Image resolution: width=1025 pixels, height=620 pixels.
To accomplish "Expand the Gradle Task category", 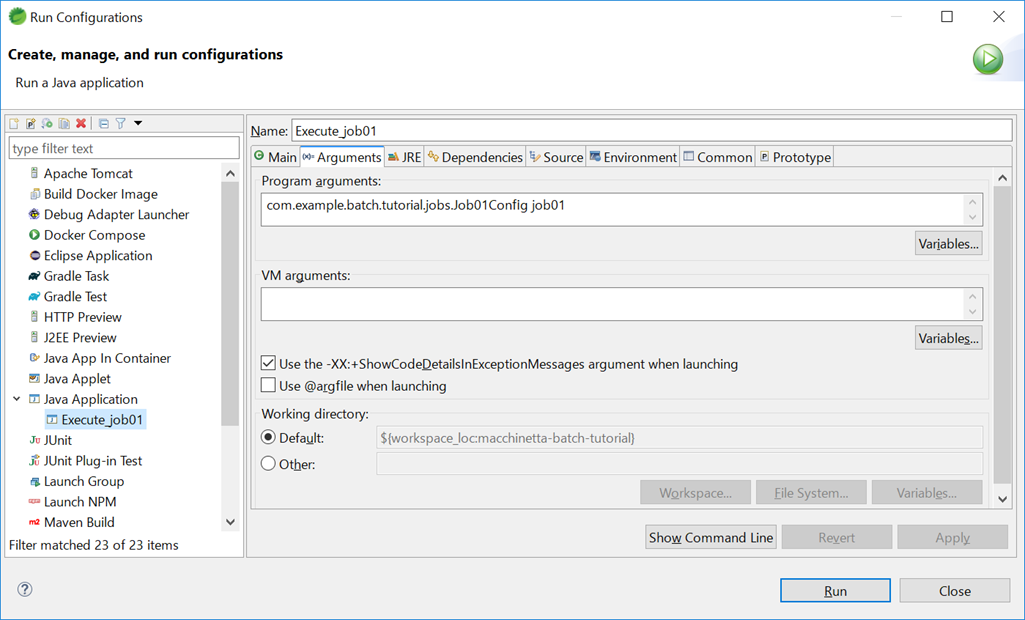I will [68, 275].
